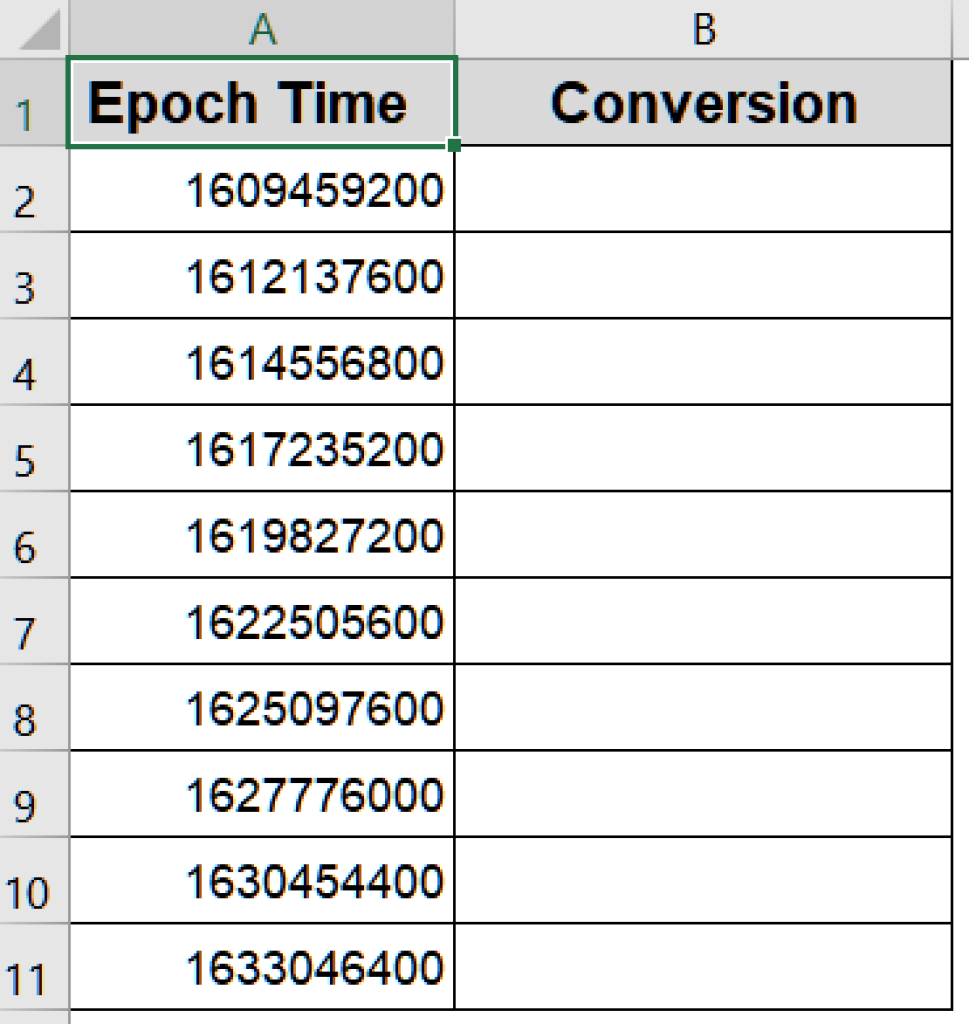Click empty Conversion cell in row 6
Viewport: 969px width, 1024px height.
point(703,535)
